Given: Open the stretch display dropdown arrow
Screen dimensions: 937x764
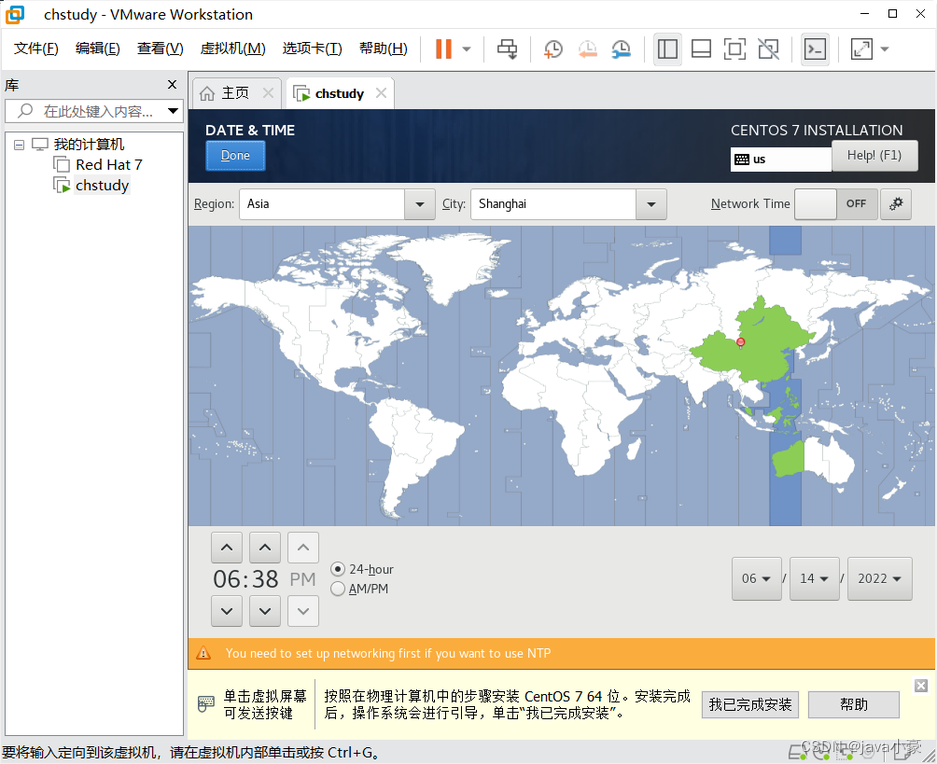Looking at the screenshot, I should pos(885,49).
